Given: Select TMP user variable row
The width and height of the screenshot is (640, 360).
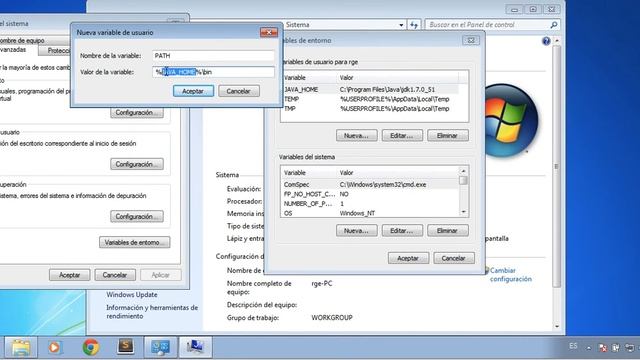Looking at the screenshot, I should tap(369, 109).
